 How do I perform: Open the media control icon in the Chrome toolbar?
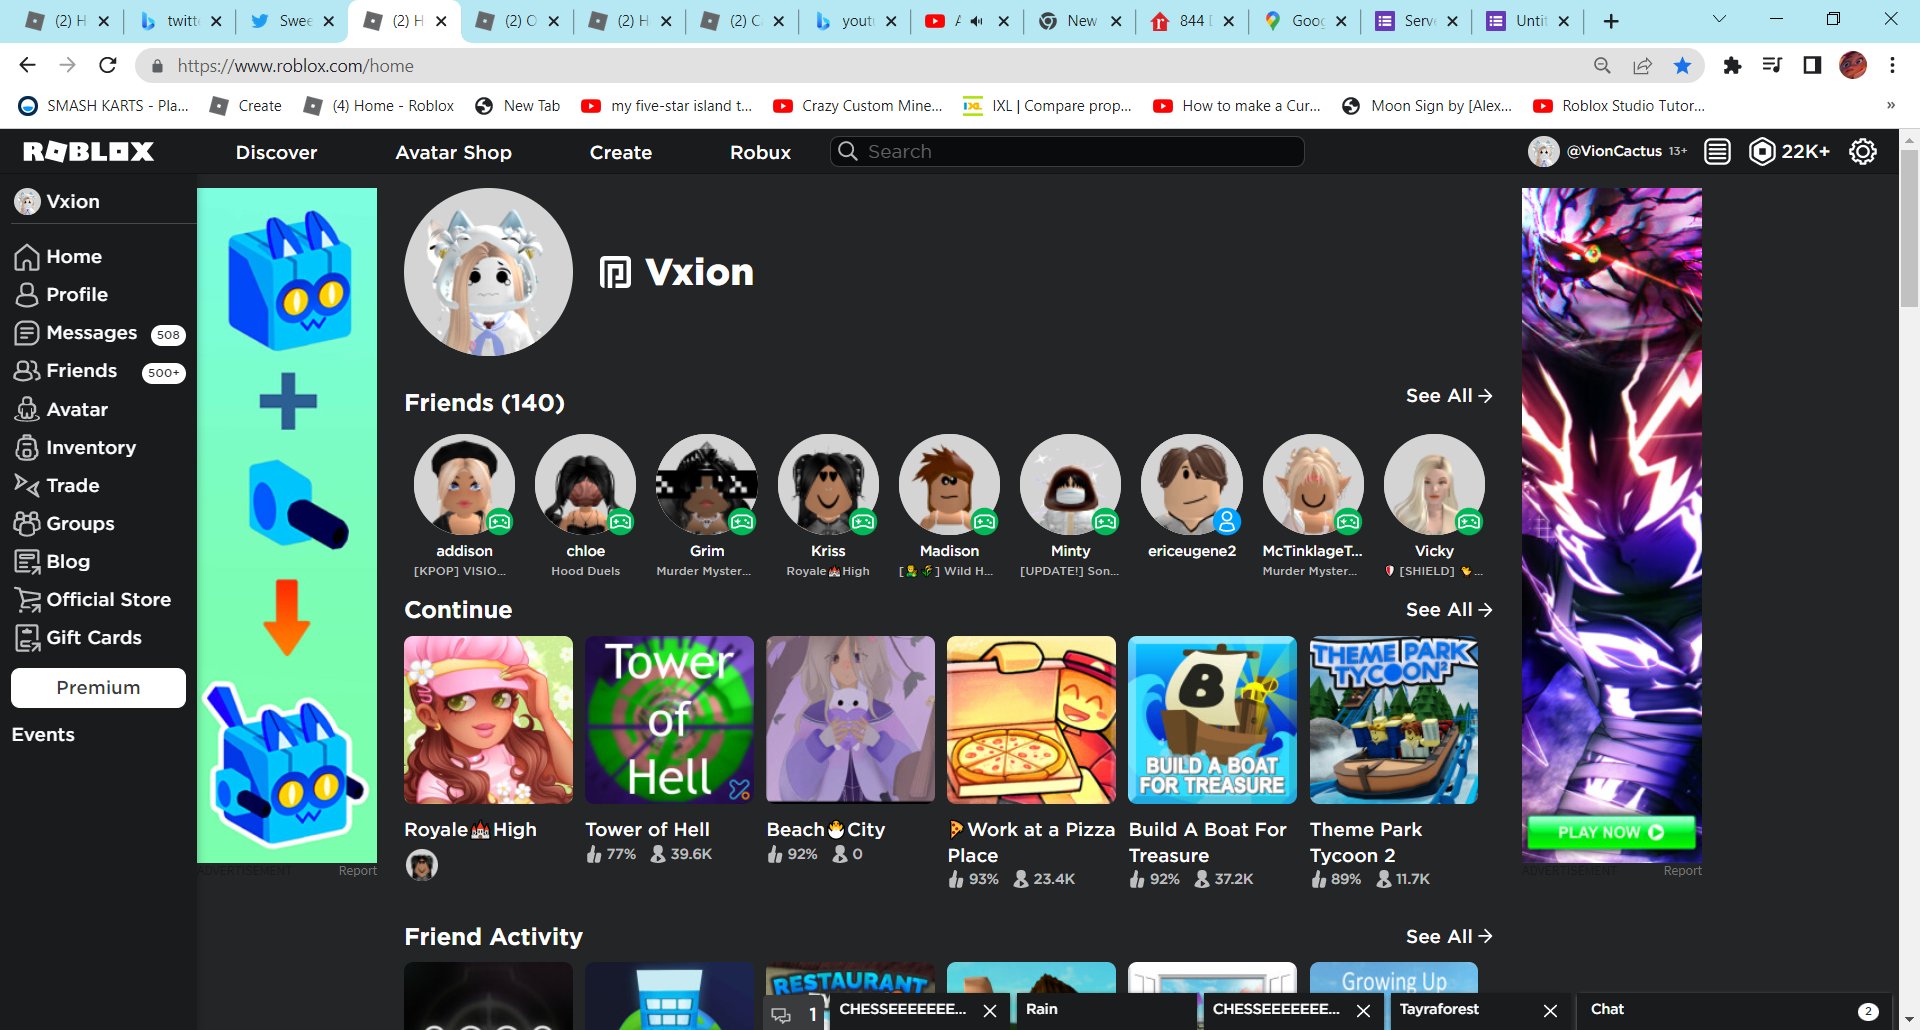point(1772,65)
